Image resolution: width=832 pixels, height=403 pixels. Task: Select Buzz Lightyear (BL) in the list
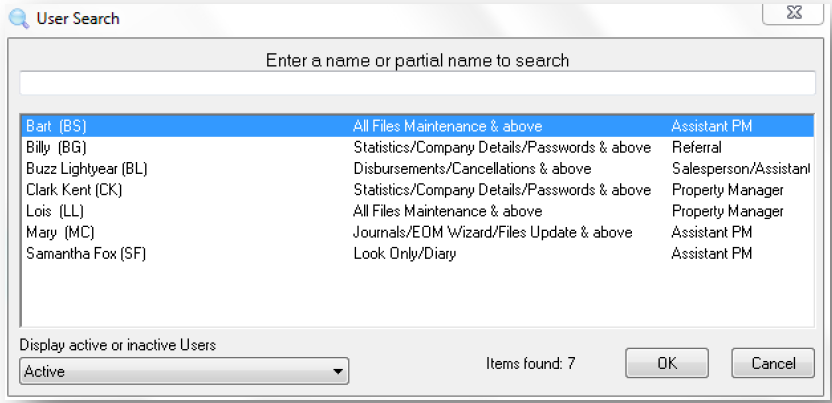[x=417, y=169]
